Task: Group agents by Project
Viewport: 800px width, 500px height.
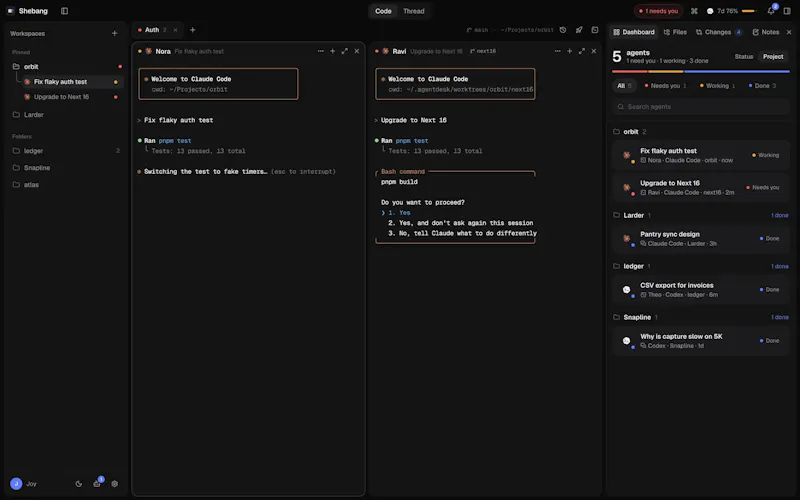Action: [773, 57]
